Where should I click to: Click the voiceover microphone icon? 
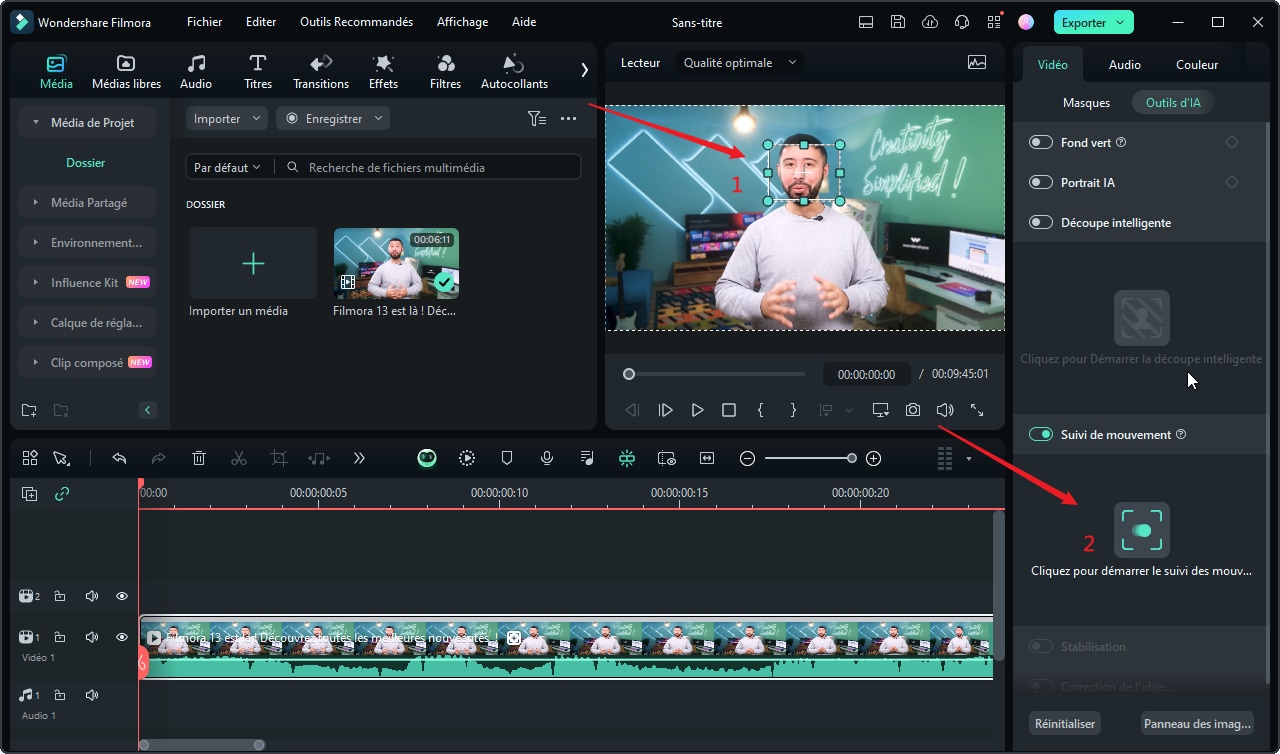[547, 458]
